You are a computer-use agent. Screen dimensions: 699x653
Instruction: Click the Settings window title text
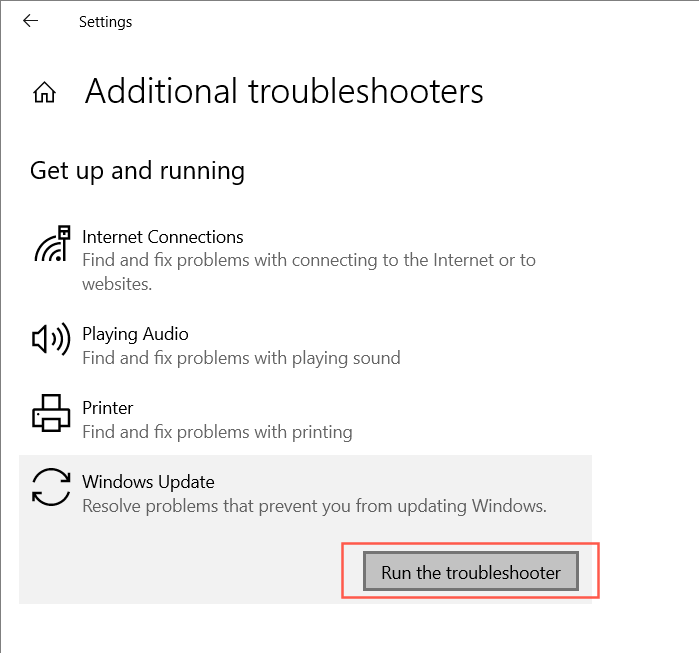coord(105,21)
